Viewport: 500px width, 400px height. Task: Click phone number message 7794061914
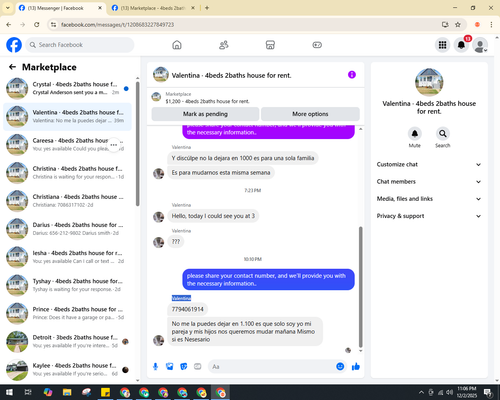(188, 309)
